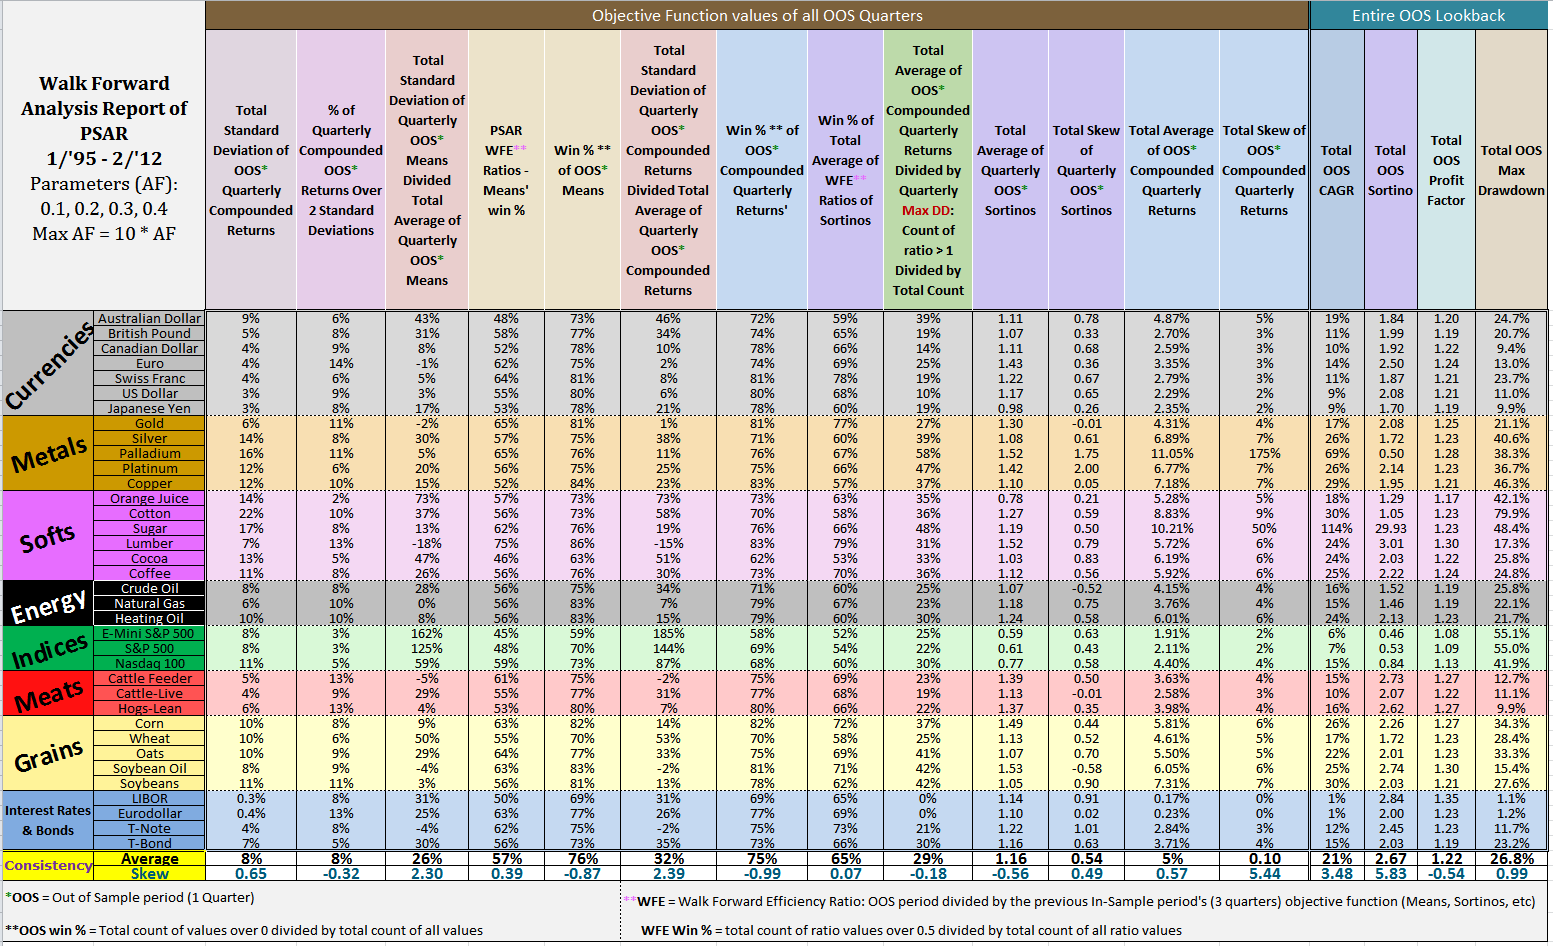Select the 'T-Bond' row label
The width and height of the screenshot is (1553, 946).
click(149, 843)
